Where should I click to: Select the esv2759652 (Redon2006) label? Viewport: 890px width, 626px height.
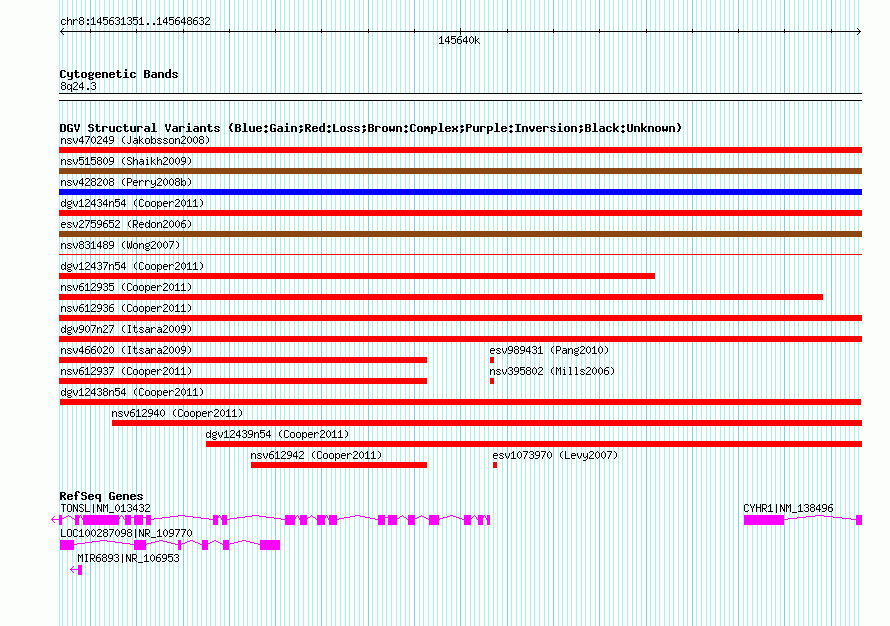126,224
